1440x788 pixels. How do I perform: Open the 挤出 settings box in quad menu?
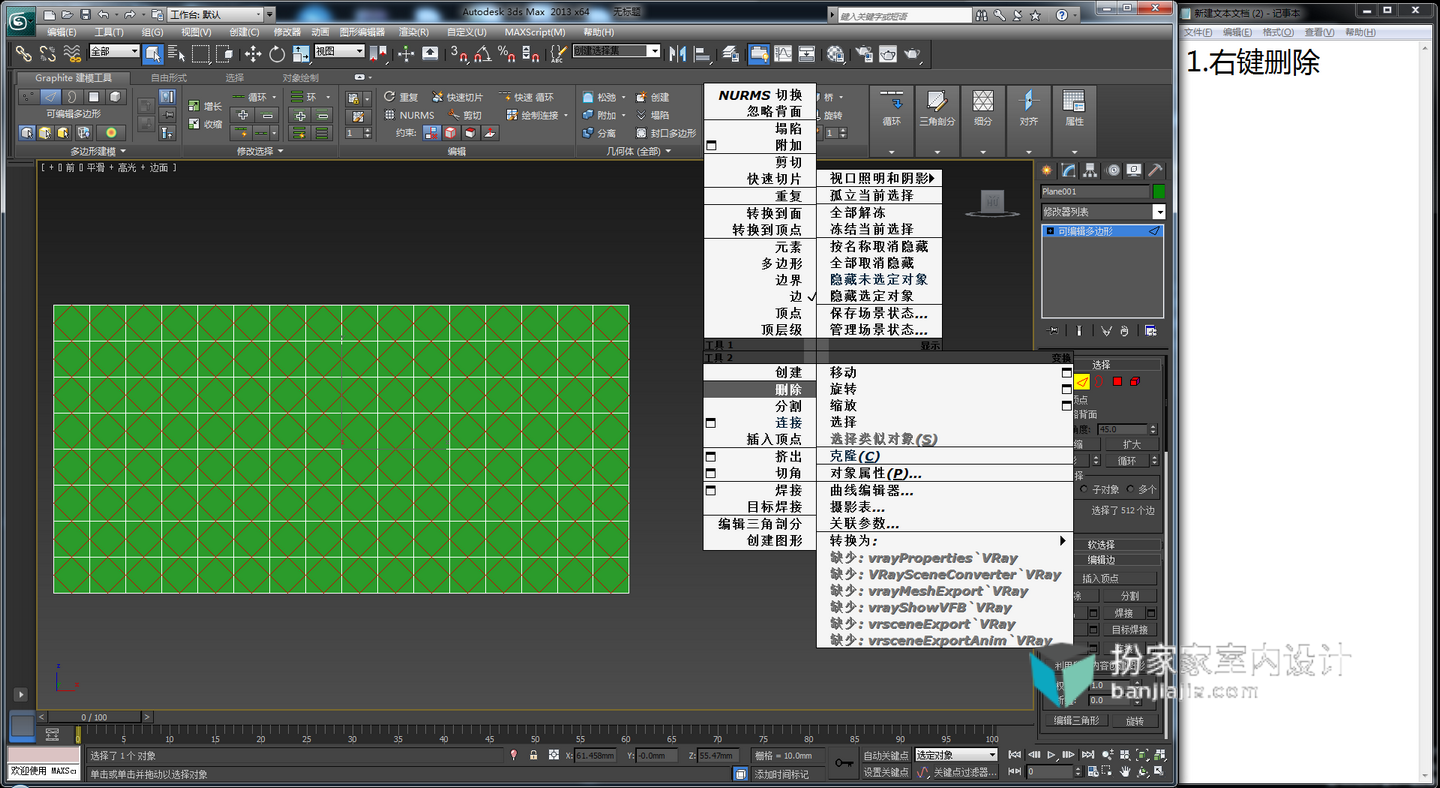[711, 456]
